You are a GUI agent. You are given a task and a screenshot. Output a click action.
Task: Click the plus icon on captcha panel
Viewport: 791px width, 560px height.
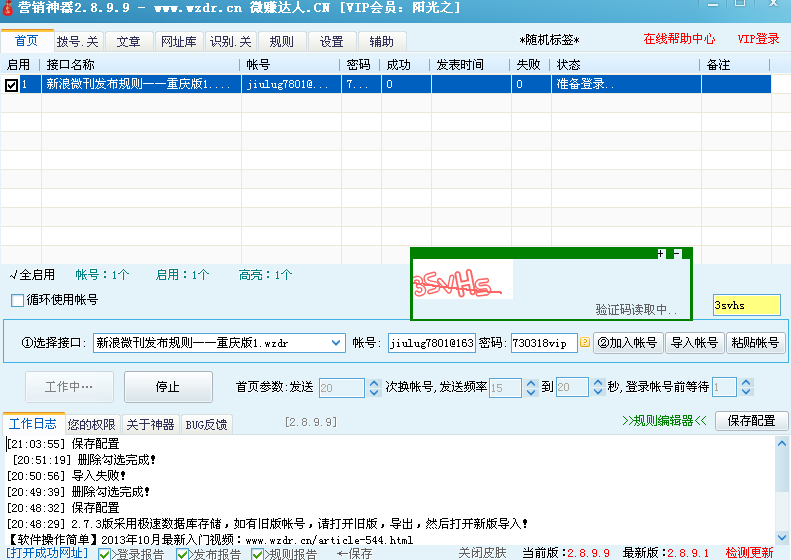coord(660,254)
